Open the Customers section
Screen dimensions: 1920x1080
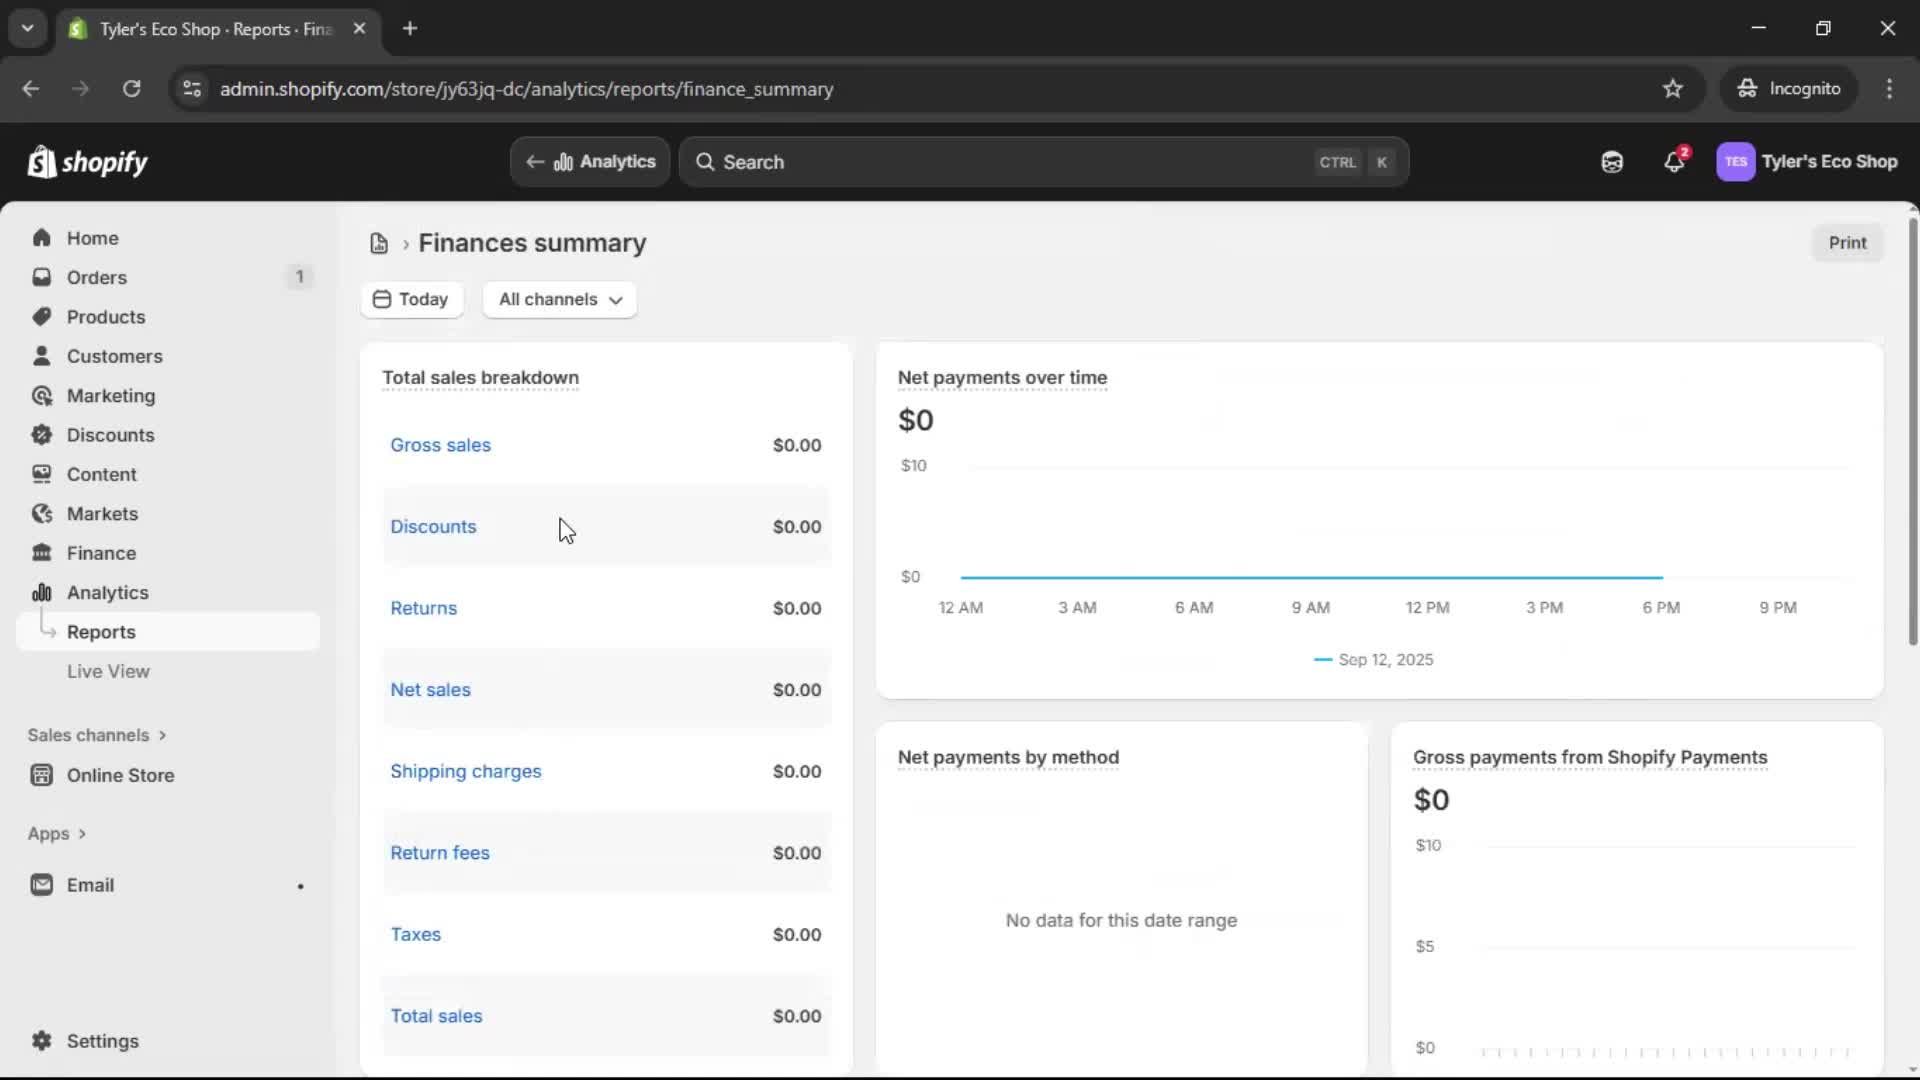(115, 355)
